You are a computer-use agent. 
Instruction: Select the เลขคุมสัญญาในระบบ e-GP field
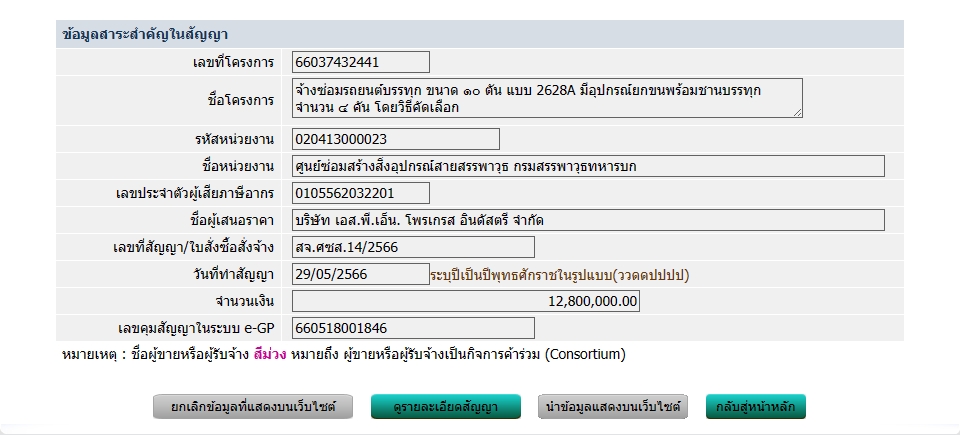pyautogui.click(x=413, y=328)
